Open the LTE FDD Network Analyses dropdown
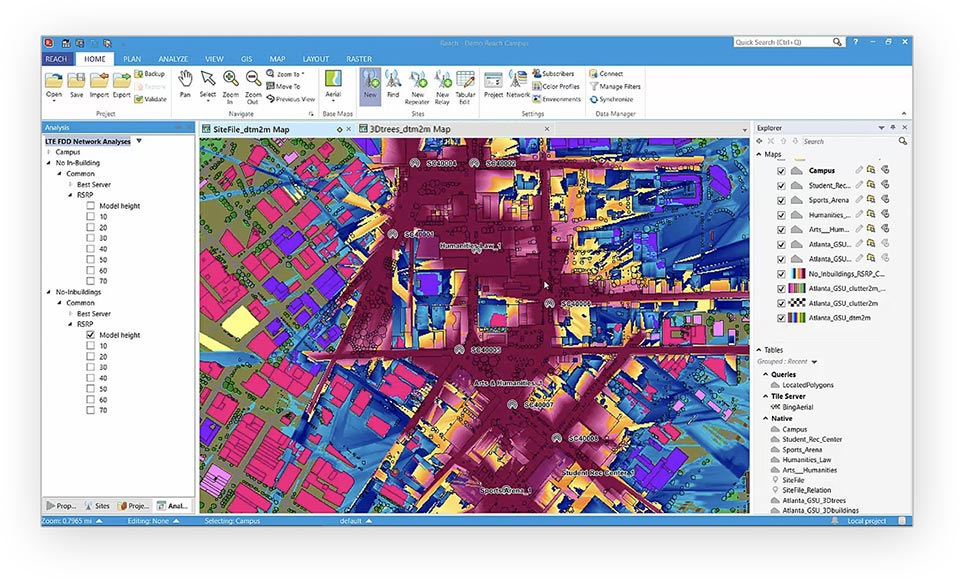Screen dimensions: 960x579 point(140,141)
